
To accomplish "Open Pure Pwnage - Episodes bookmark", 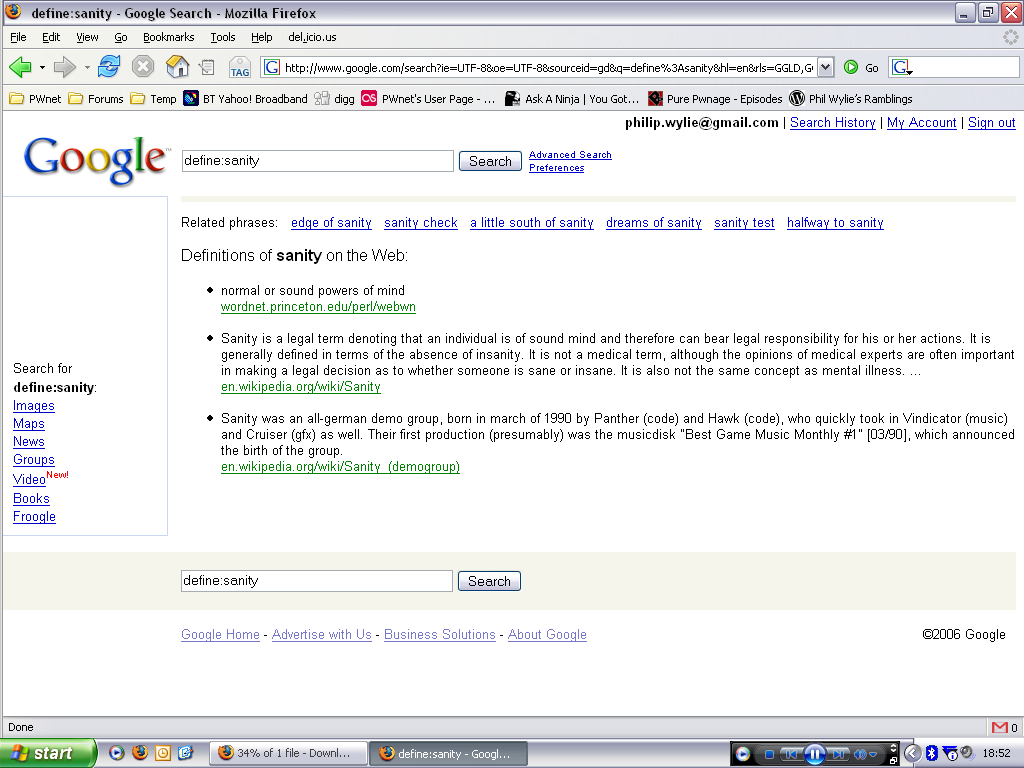I will pyautogui.click(x=715, y=99).
